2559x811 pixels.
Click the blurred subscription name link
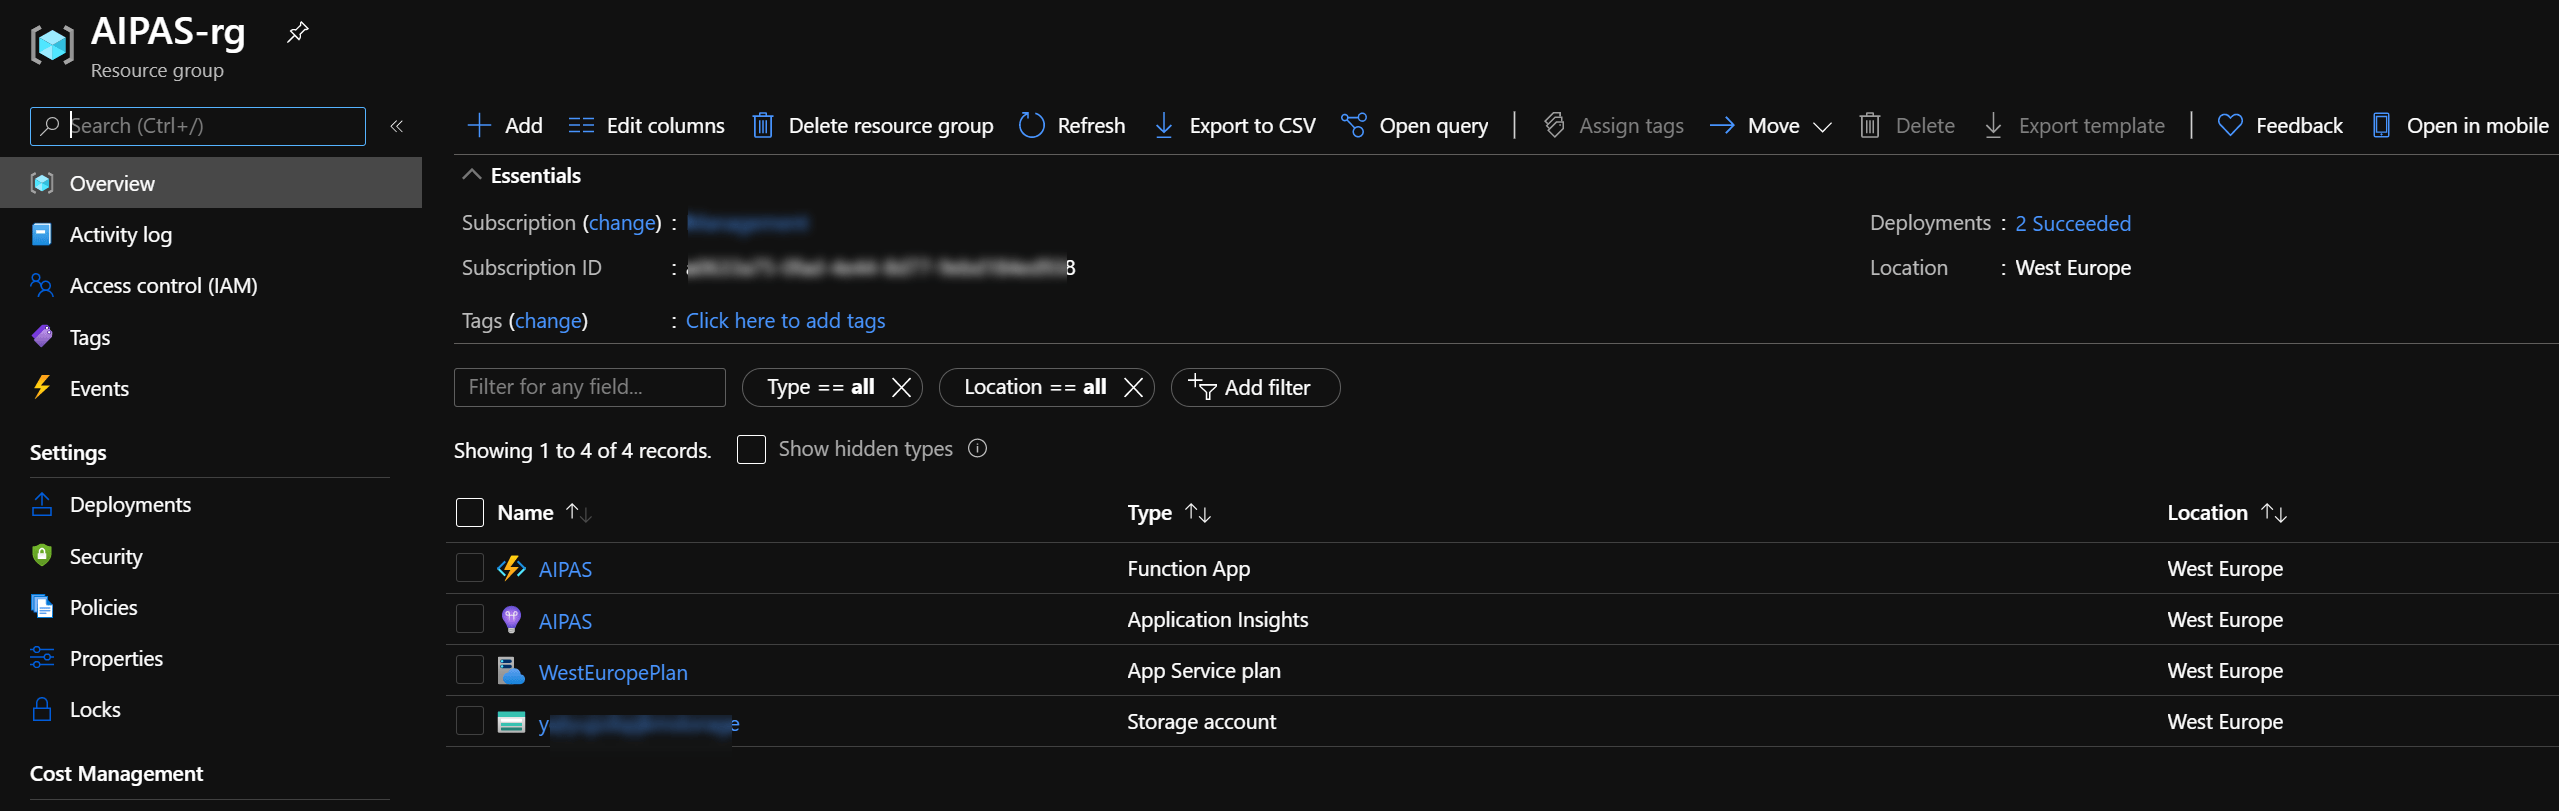[x=747, y=223]
